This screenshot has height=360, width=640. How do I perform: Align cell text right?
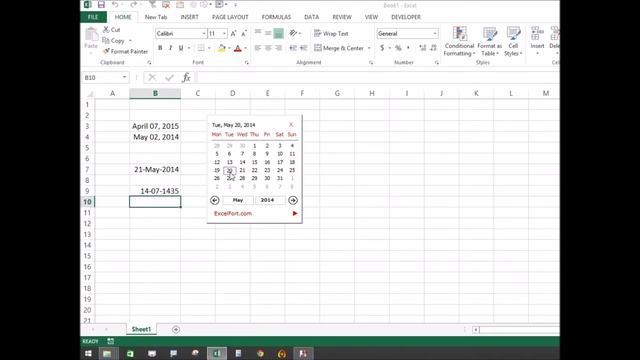(278, 48)
